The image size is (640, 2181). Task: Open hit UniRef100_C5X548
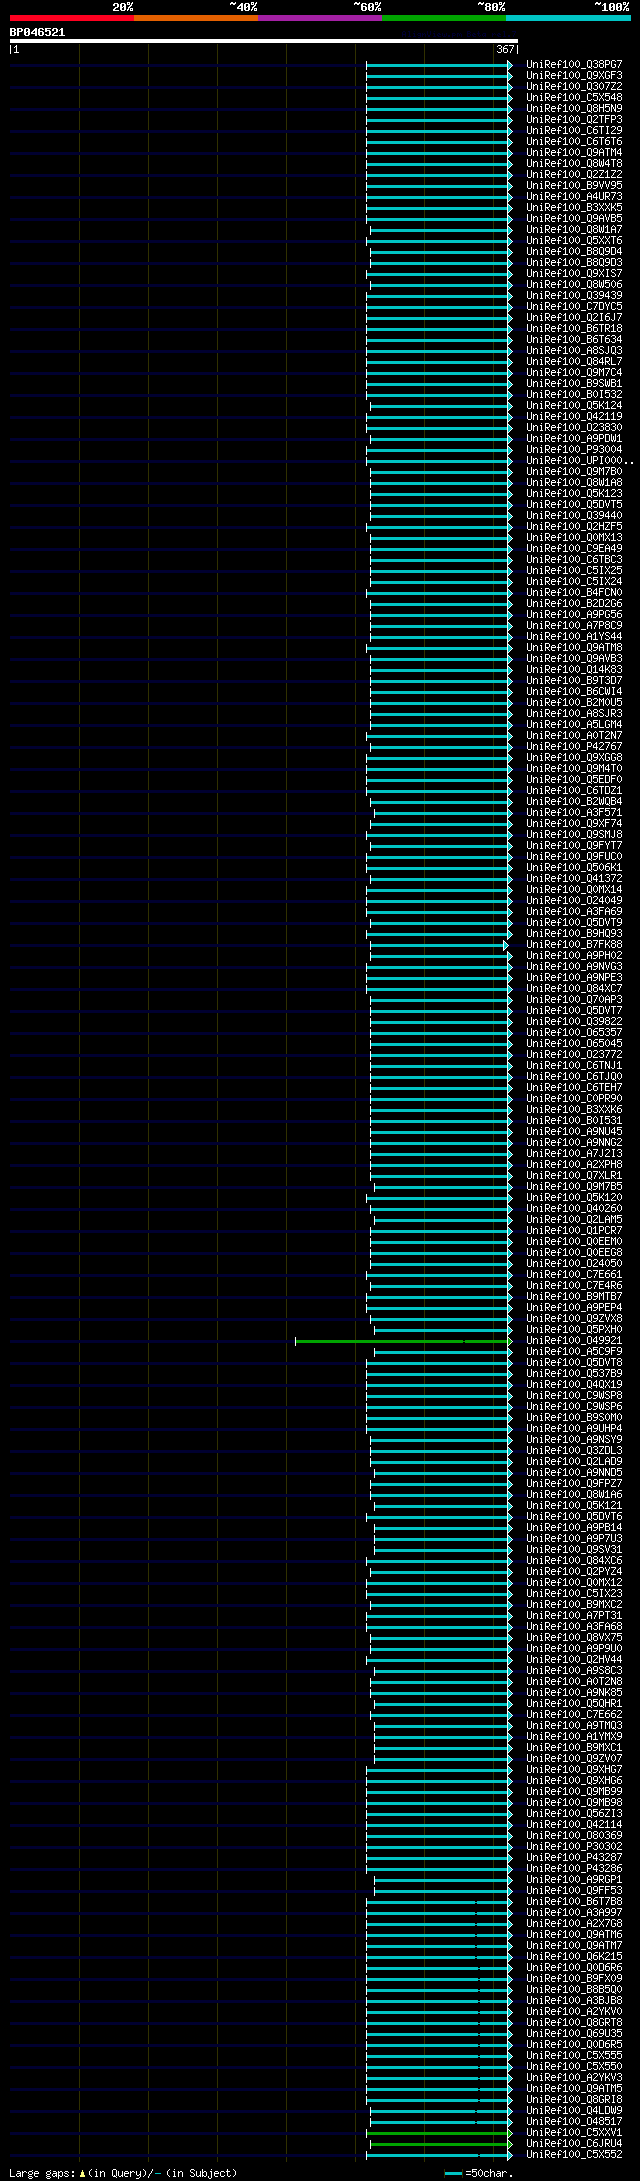[574, 98]
